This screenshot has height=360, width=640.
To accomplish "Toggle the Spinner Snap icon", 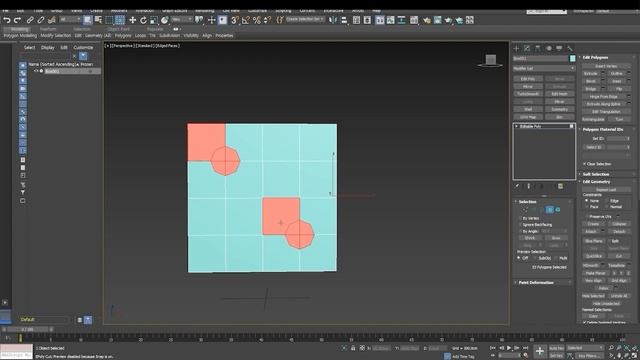I will [267, 20].
